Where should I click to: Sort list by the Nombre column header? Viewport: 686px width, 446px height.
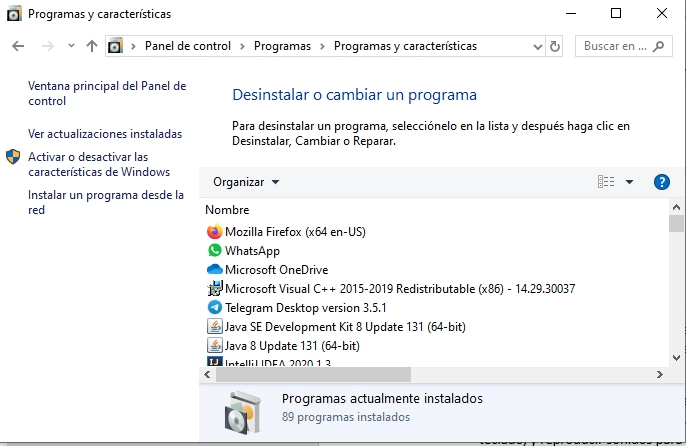click(227, 210)
